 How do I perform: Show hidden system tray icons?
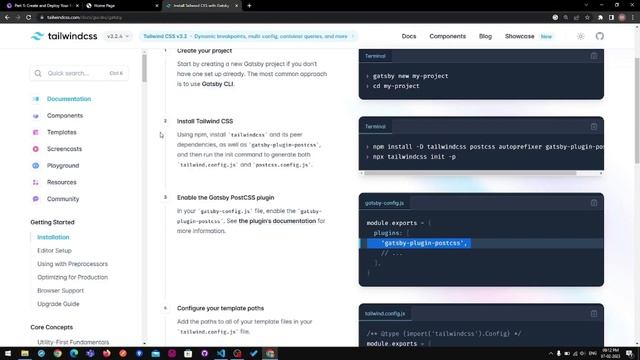click(550, 353)
